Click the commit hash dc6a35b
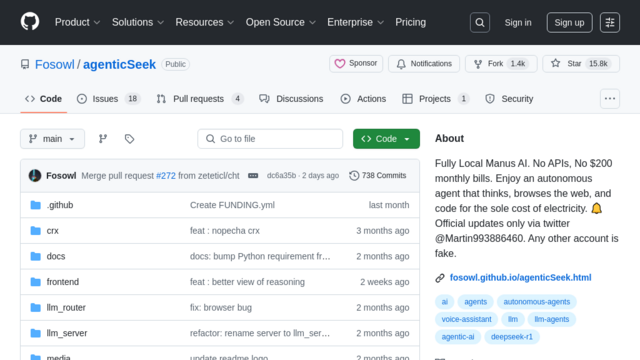 281,176
